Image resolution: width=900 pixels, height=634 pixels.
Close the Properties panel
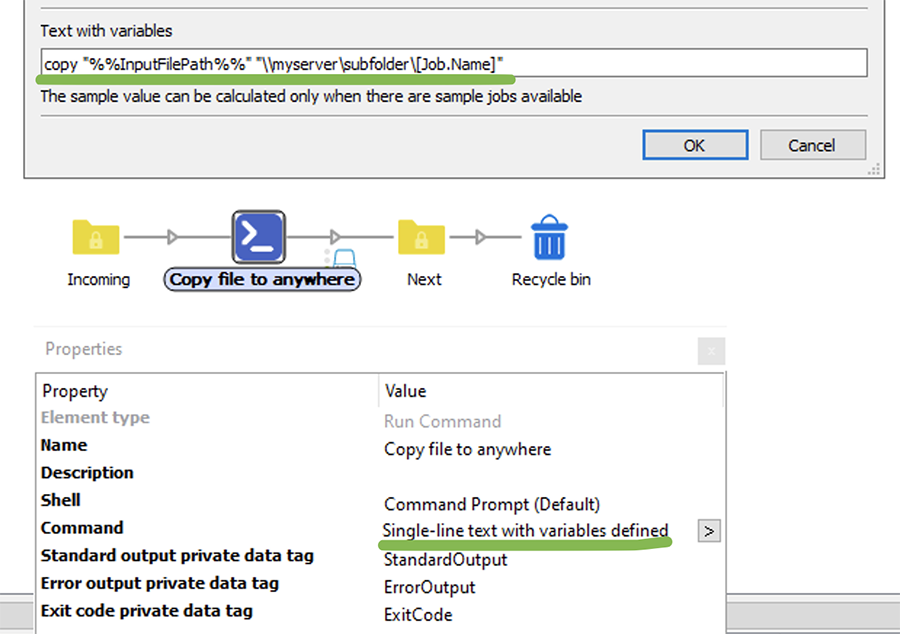[711, 351]
